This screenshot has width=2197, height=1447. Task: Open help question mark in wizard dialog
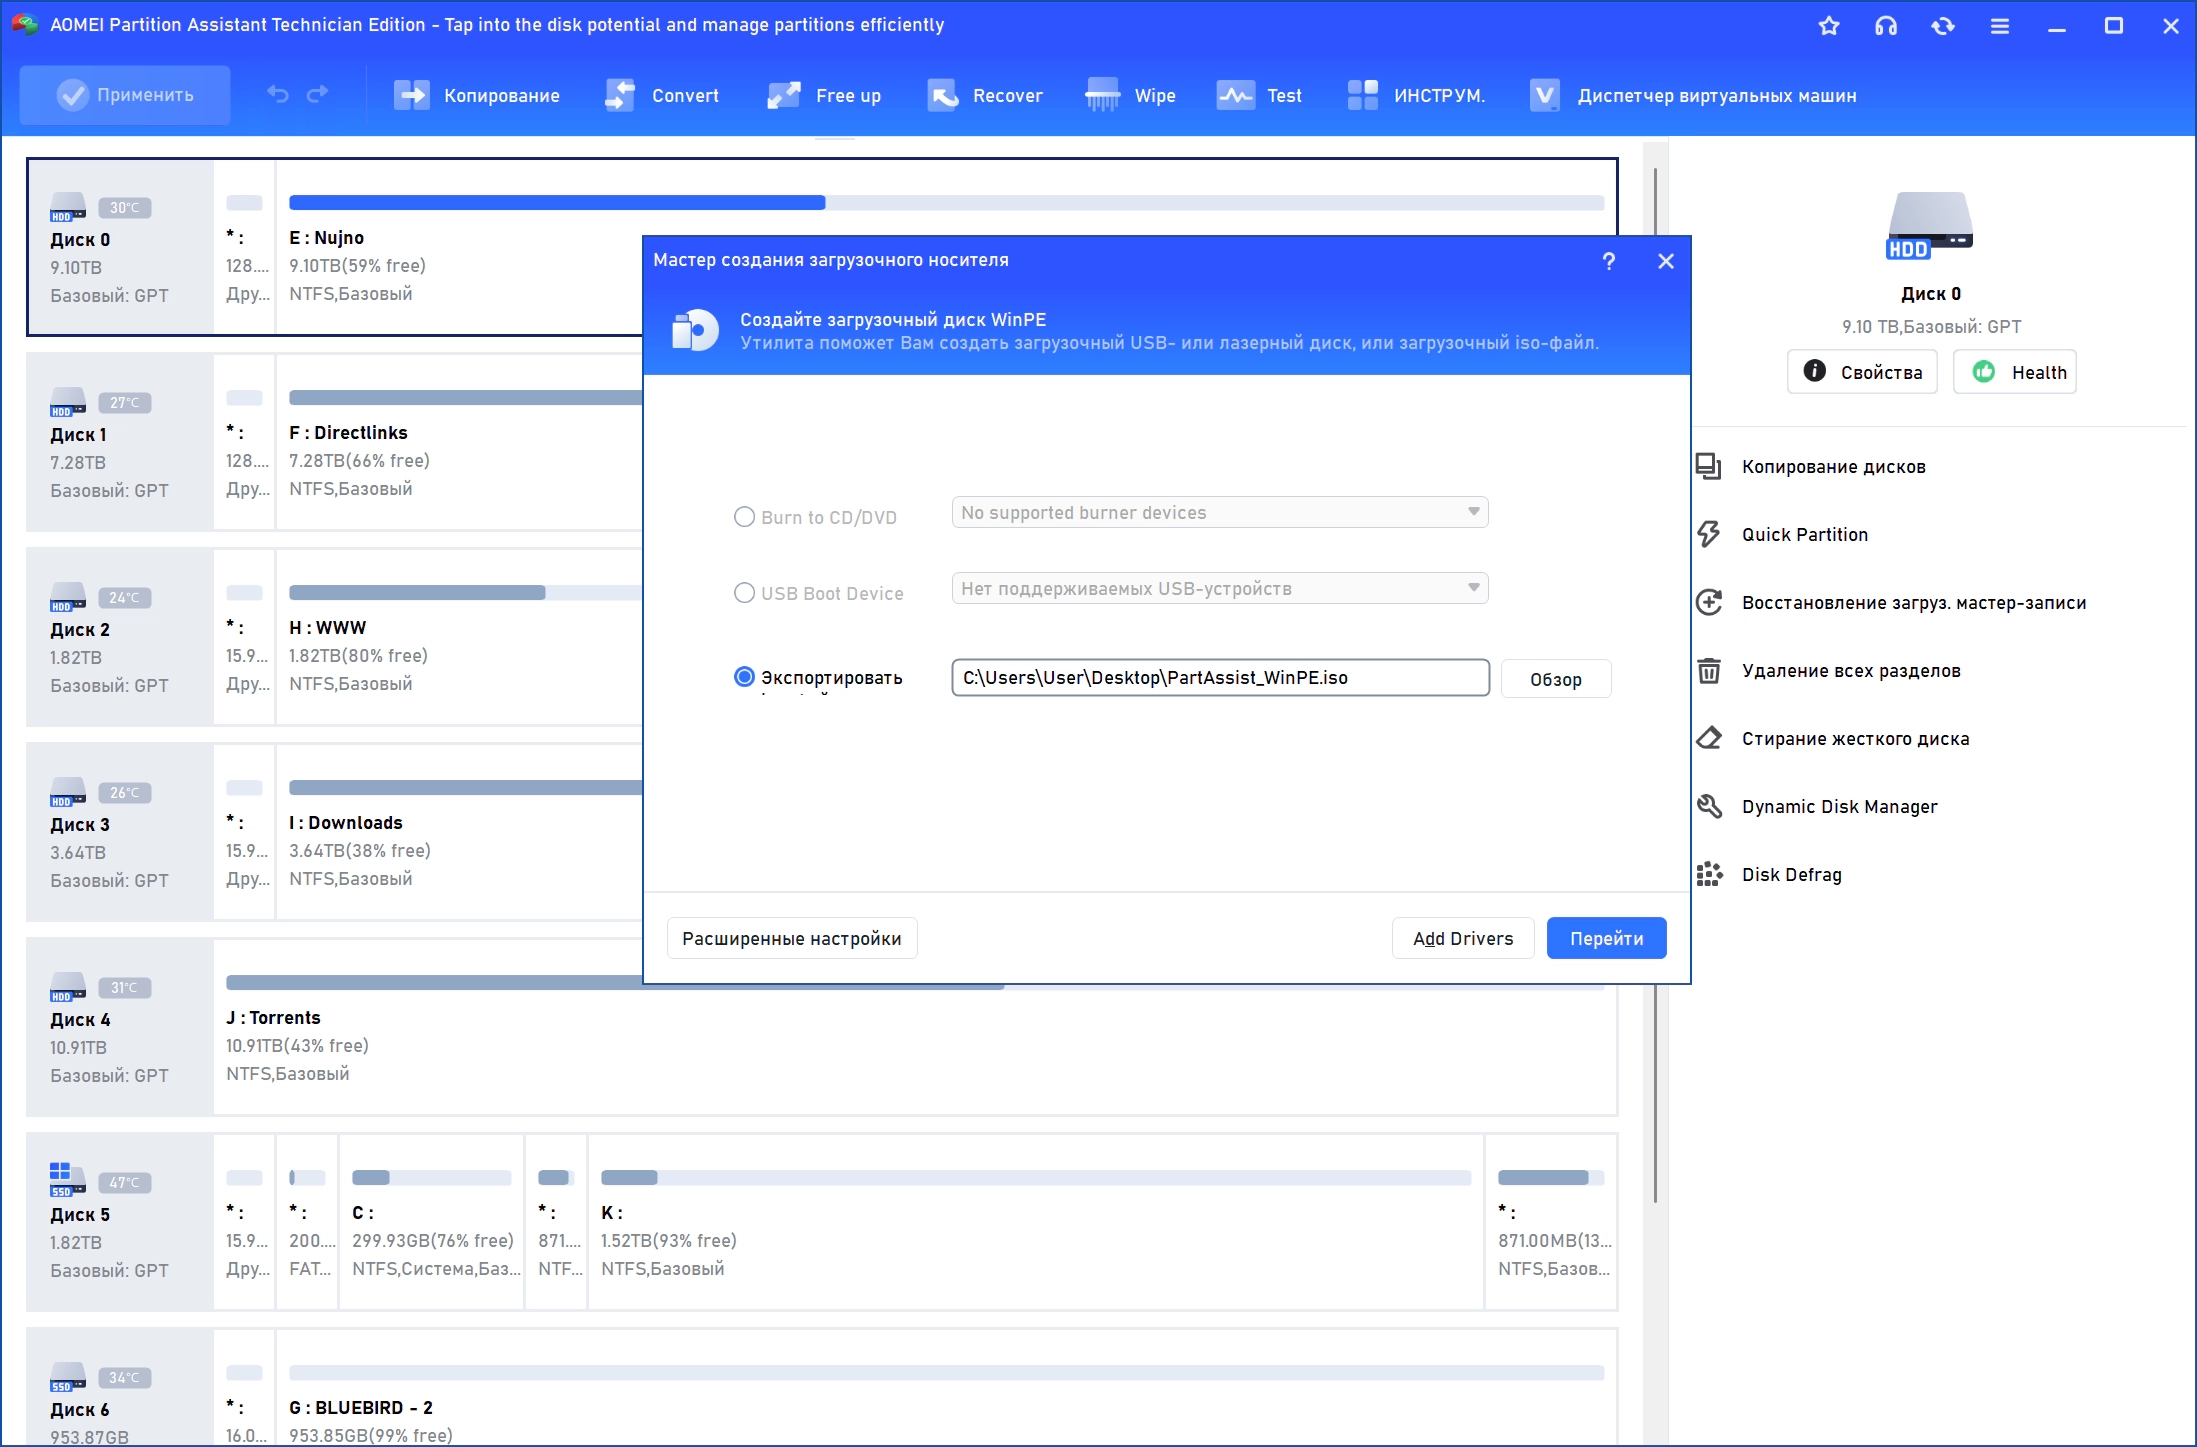coord(1608,261)
